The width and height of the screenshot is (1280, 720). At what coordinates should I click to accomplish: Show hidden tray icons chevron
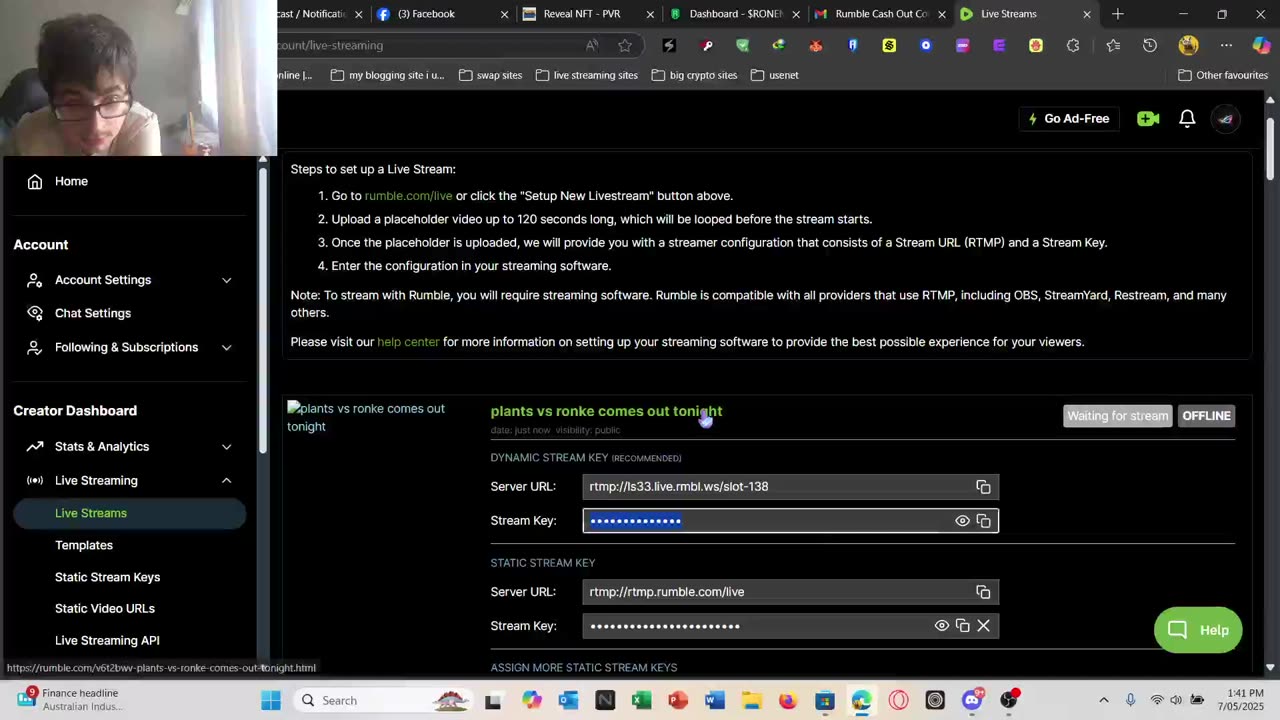1104,700
